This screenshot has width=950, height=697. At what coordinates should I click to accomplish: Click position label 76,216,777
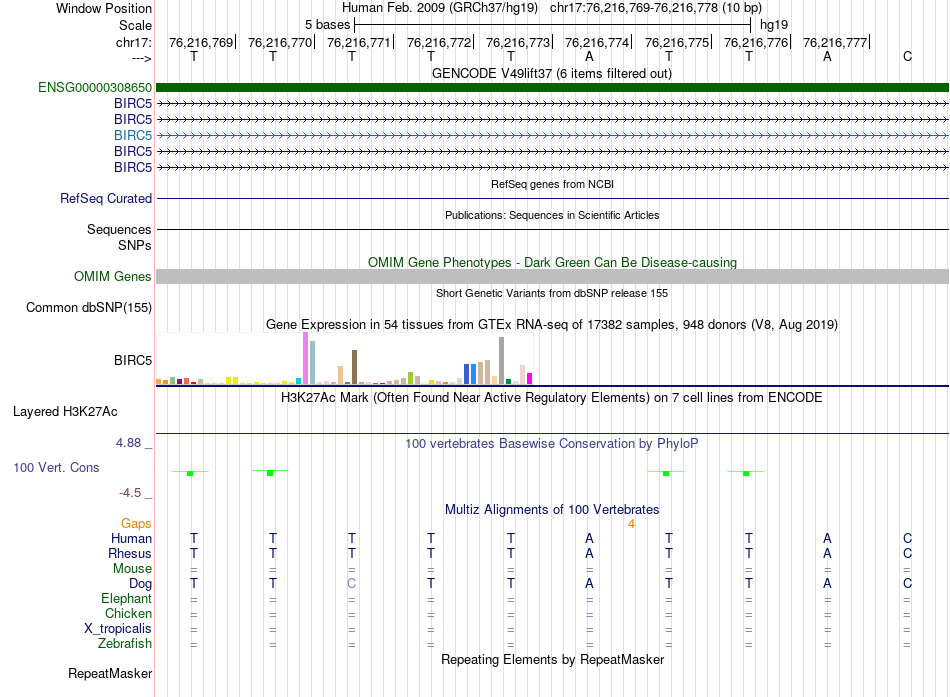tap(835, 42)
